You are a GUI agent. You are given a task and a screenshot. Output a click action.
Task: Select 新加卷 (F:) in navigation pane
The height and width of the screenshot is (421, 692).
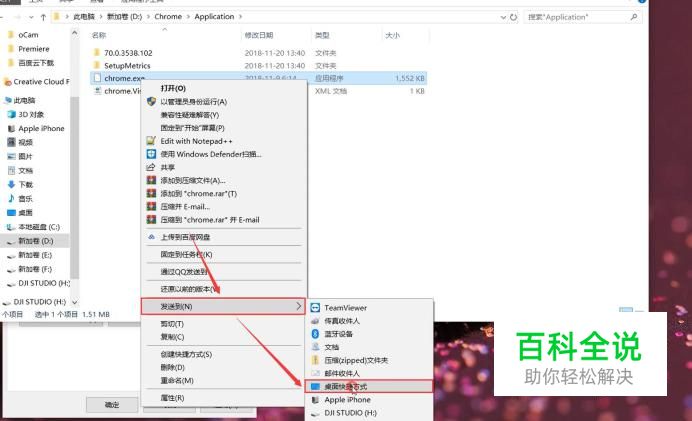34,269
